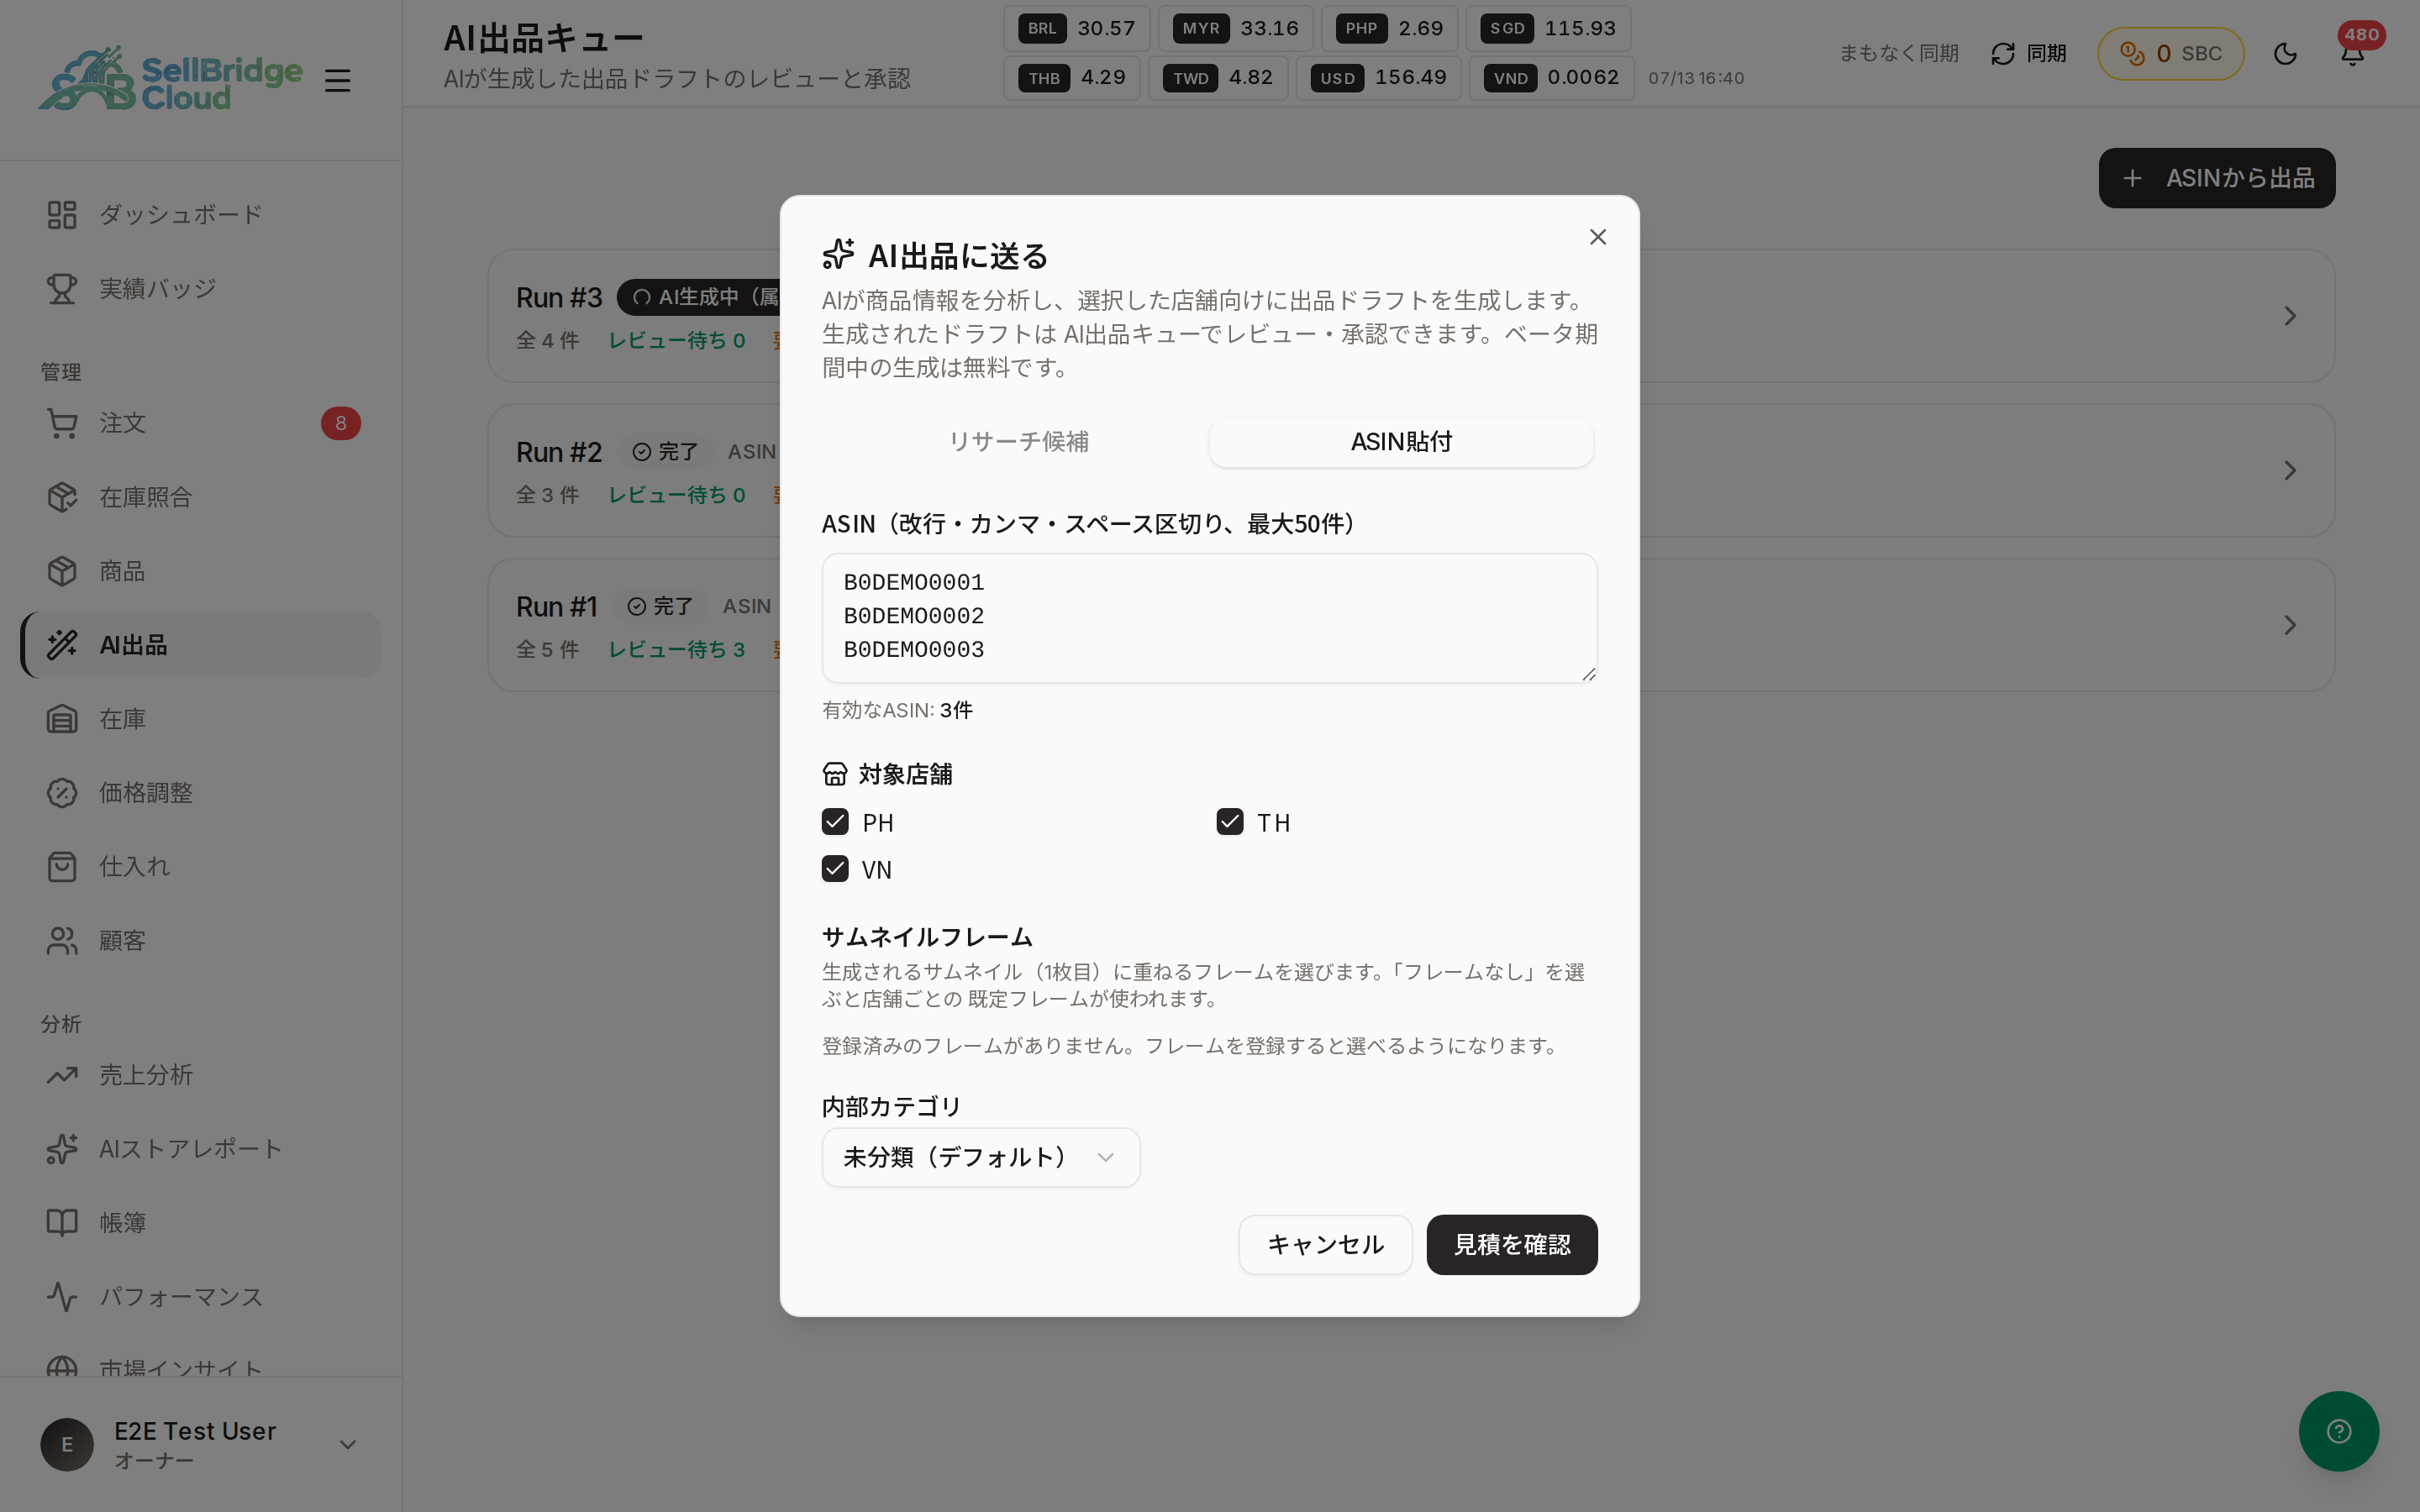Click the THB 4.29 rate chip
Image resolution: width=2420 pixels, height=1512 pixels.
pos(1072,78)
